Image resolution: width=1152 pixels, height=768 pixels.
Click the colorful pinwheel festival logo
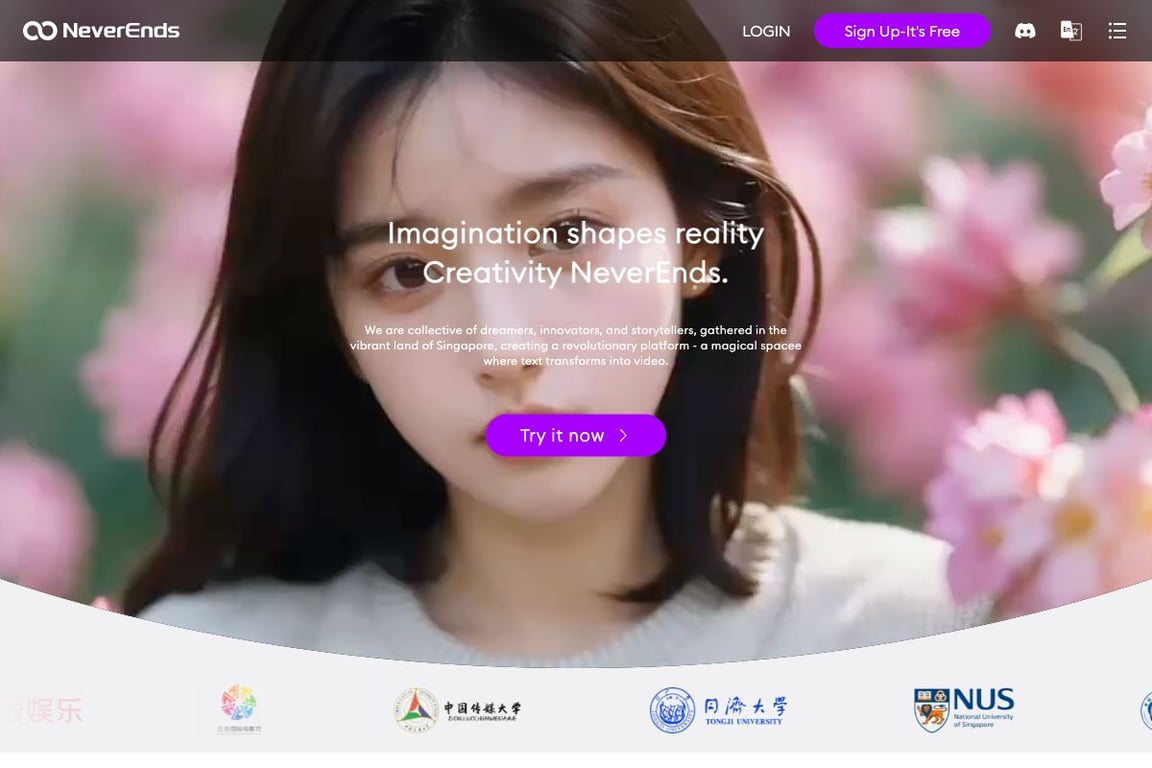pos(239,708)
